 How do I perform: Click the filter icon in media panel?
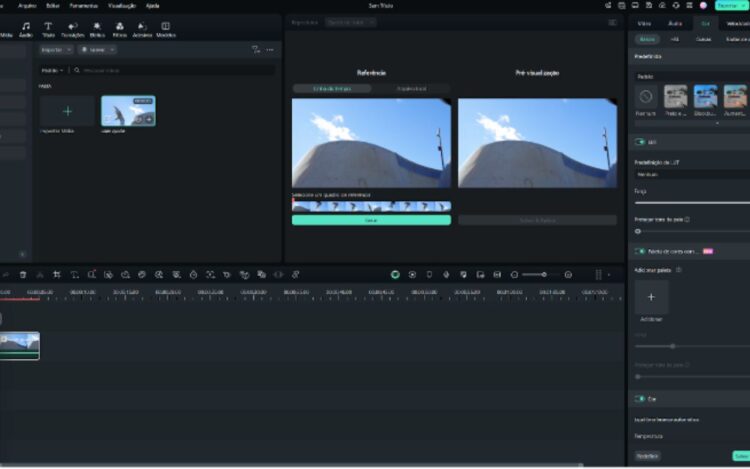(x=256, y=49)
